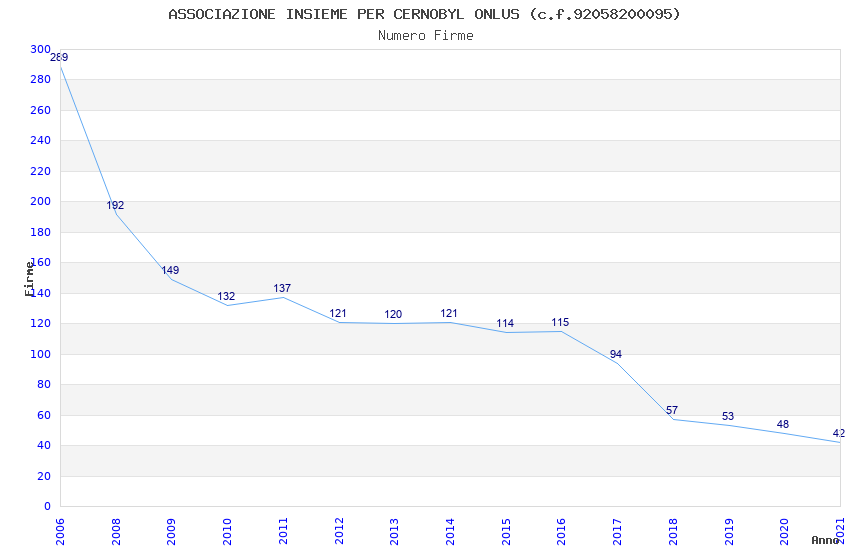Select the 48 value label at 2020
The image size is (850, 550).
tap(783, 424)
